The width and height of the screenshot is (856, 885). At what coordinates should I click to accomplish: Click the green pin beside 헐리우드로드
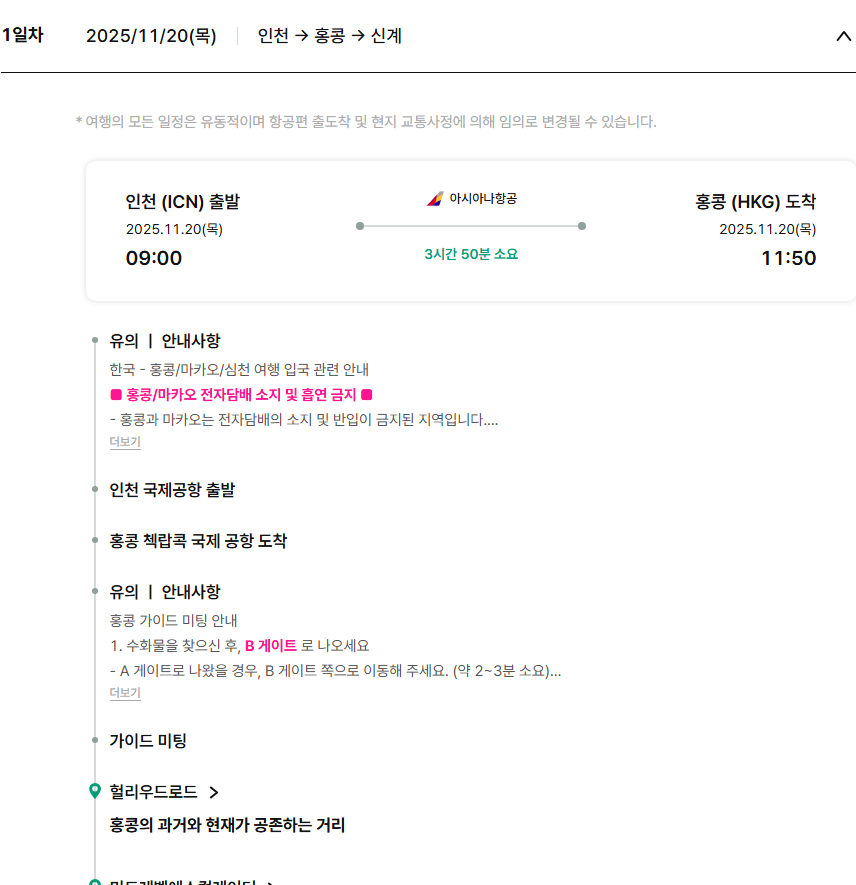click(x=95, y=792)
